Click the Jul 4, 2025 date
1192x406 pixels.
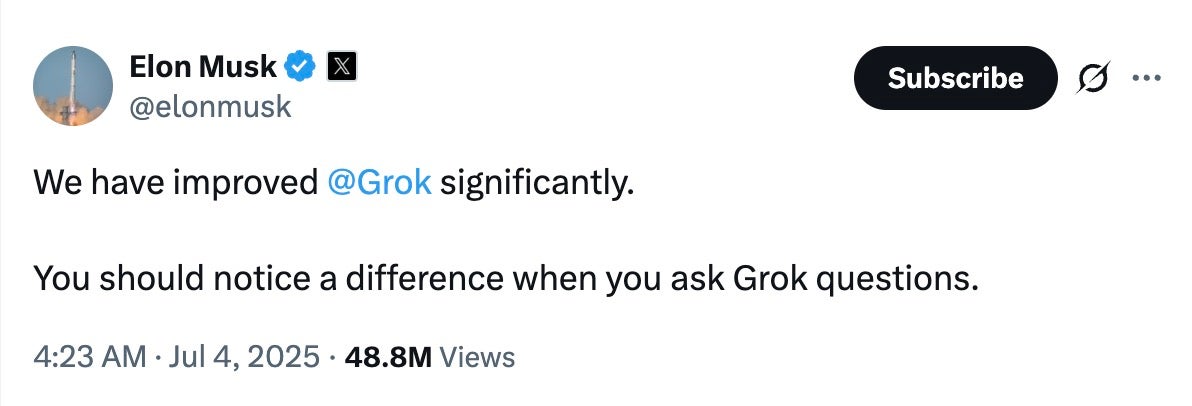[241, 357]
